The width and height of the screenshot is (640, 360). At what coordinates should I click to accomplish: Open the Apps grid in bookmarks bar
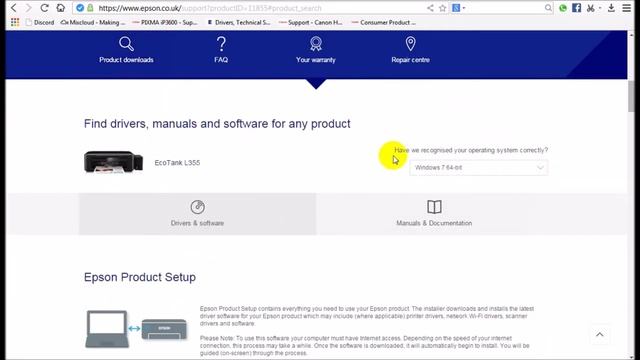pyautogui.click(x=15, y=22)
